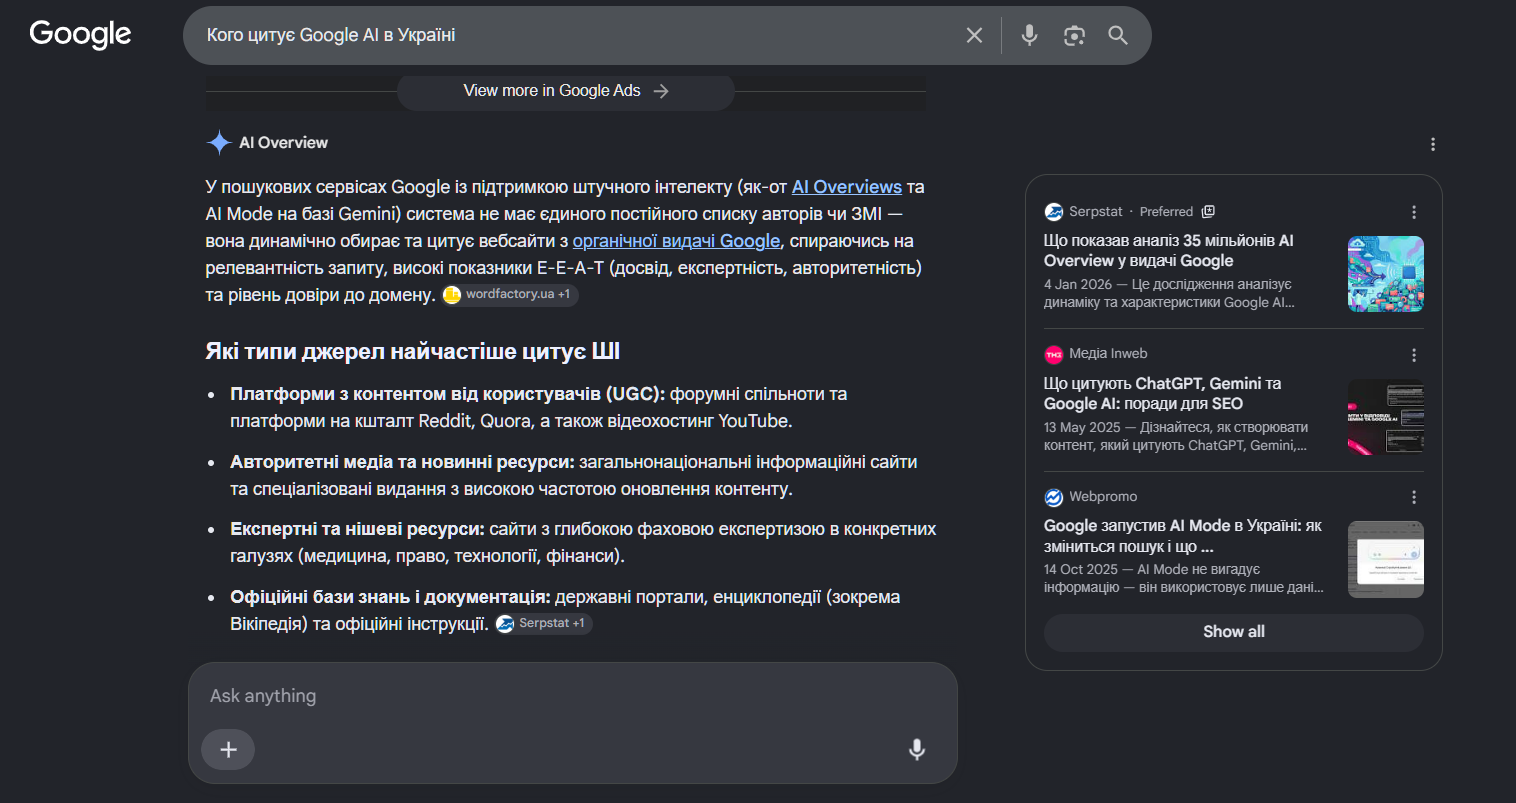Open Serpstat article about 35 мільйонів AI Overview
Screen dimensions: 1516x803
click(x=1169, y=251)
